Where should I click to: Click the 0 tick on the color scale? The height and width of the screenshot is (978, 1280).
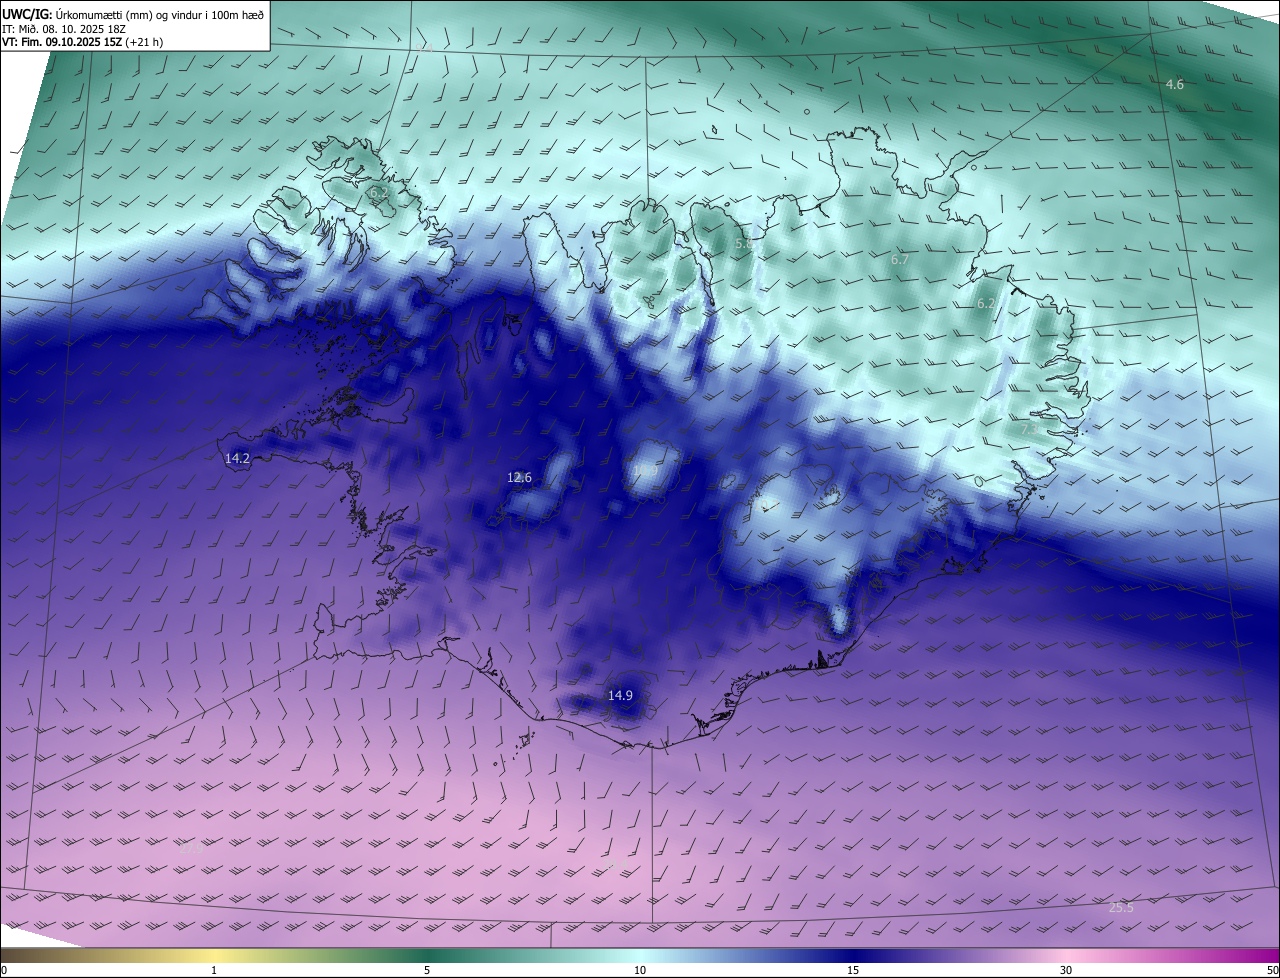pyautogui.click(x=4, y=970)
